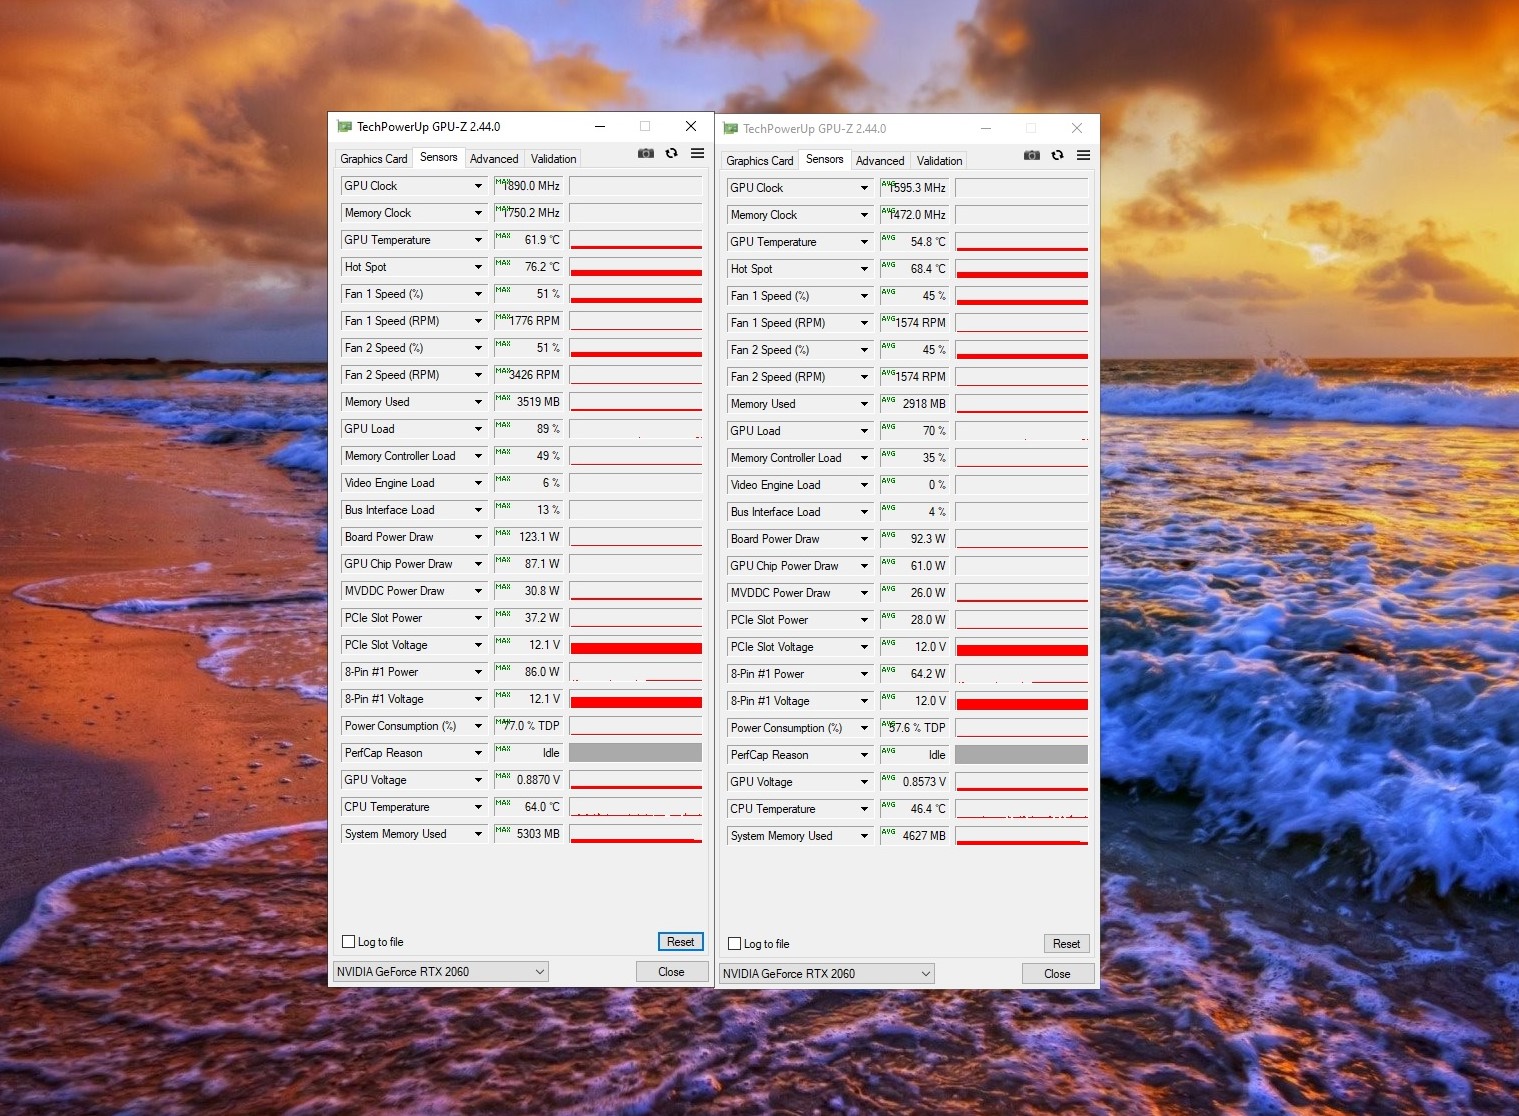Open GPU Temperature sensor dropdown in right window
This screenshot has width=1519, height=1116.
point(864,242)
